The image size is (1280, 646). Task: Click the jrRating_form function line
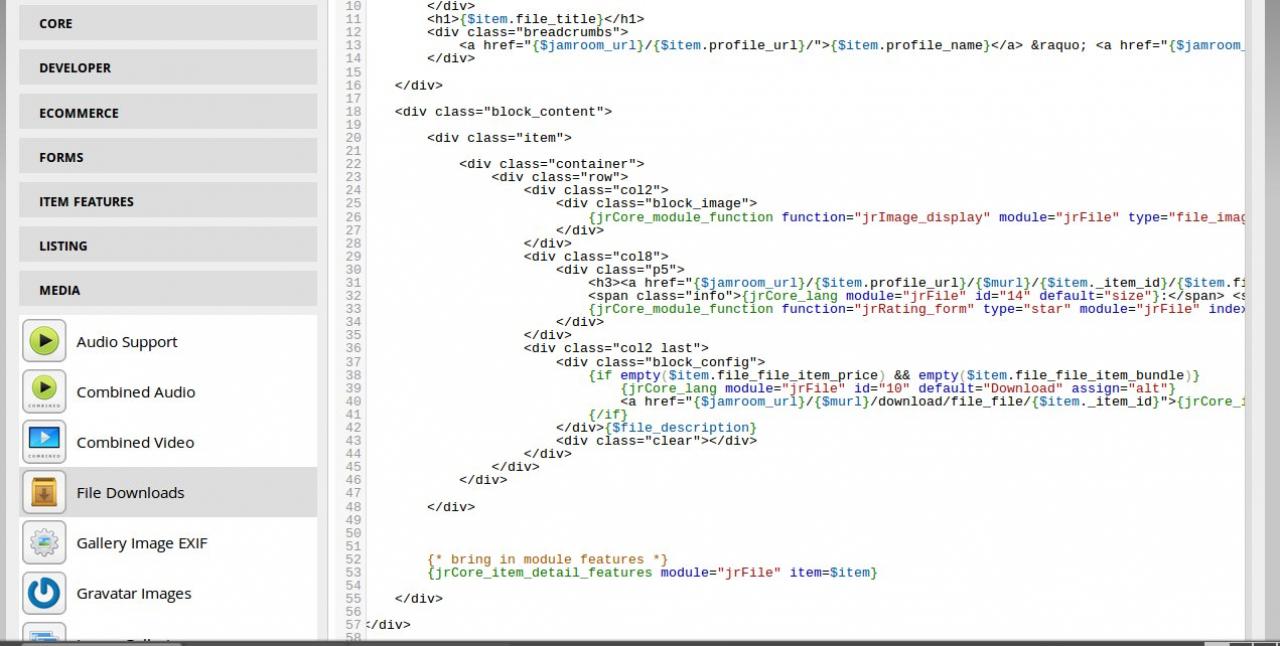(x=916, y=309)
